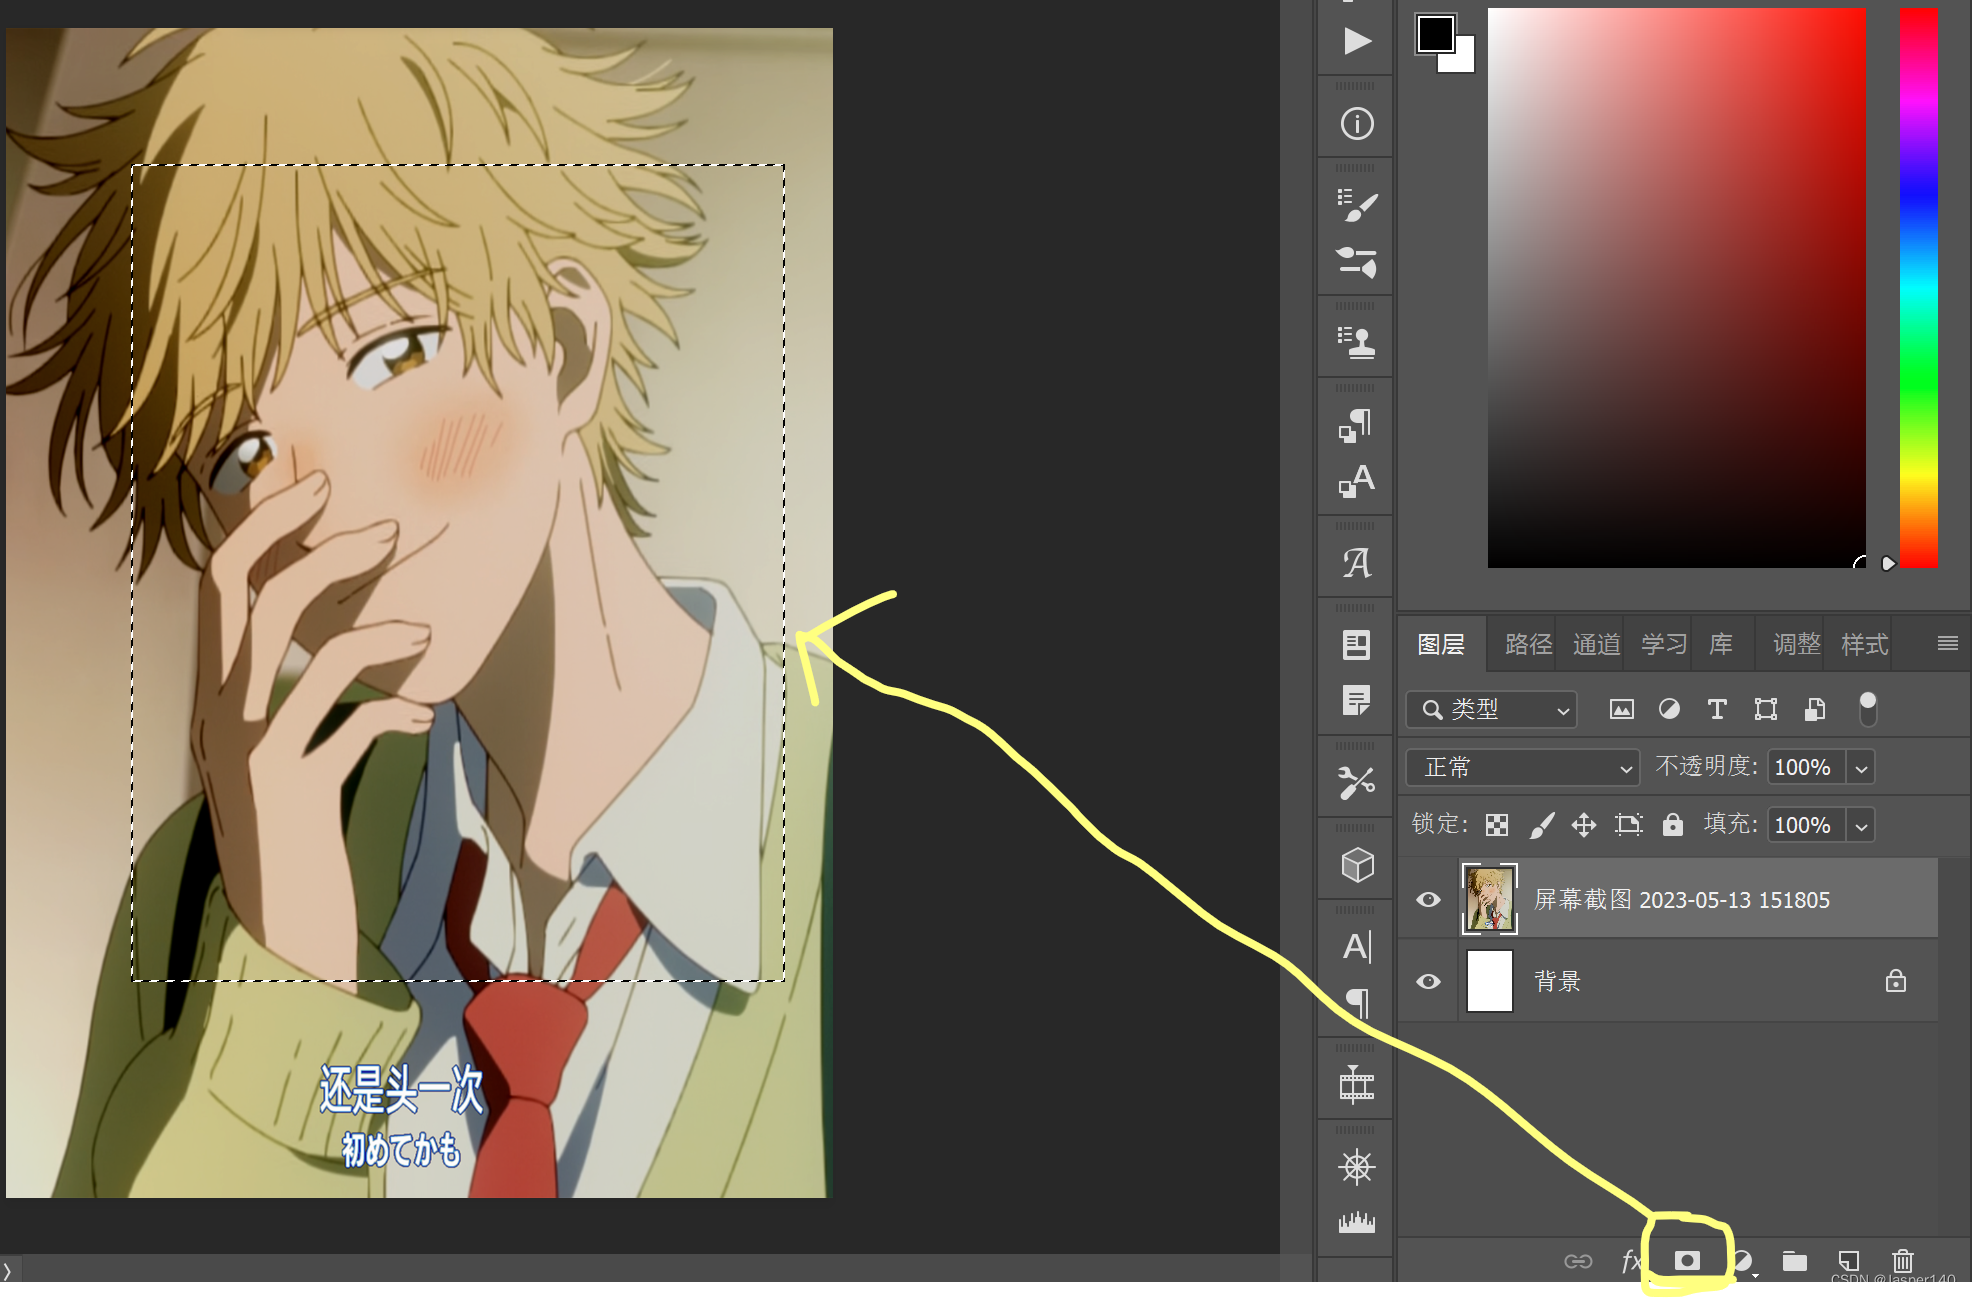Viewport: 1972px width, 1298px height.
Task: Turn layer filtering switch on or off
Action: tap(1867, 709)
